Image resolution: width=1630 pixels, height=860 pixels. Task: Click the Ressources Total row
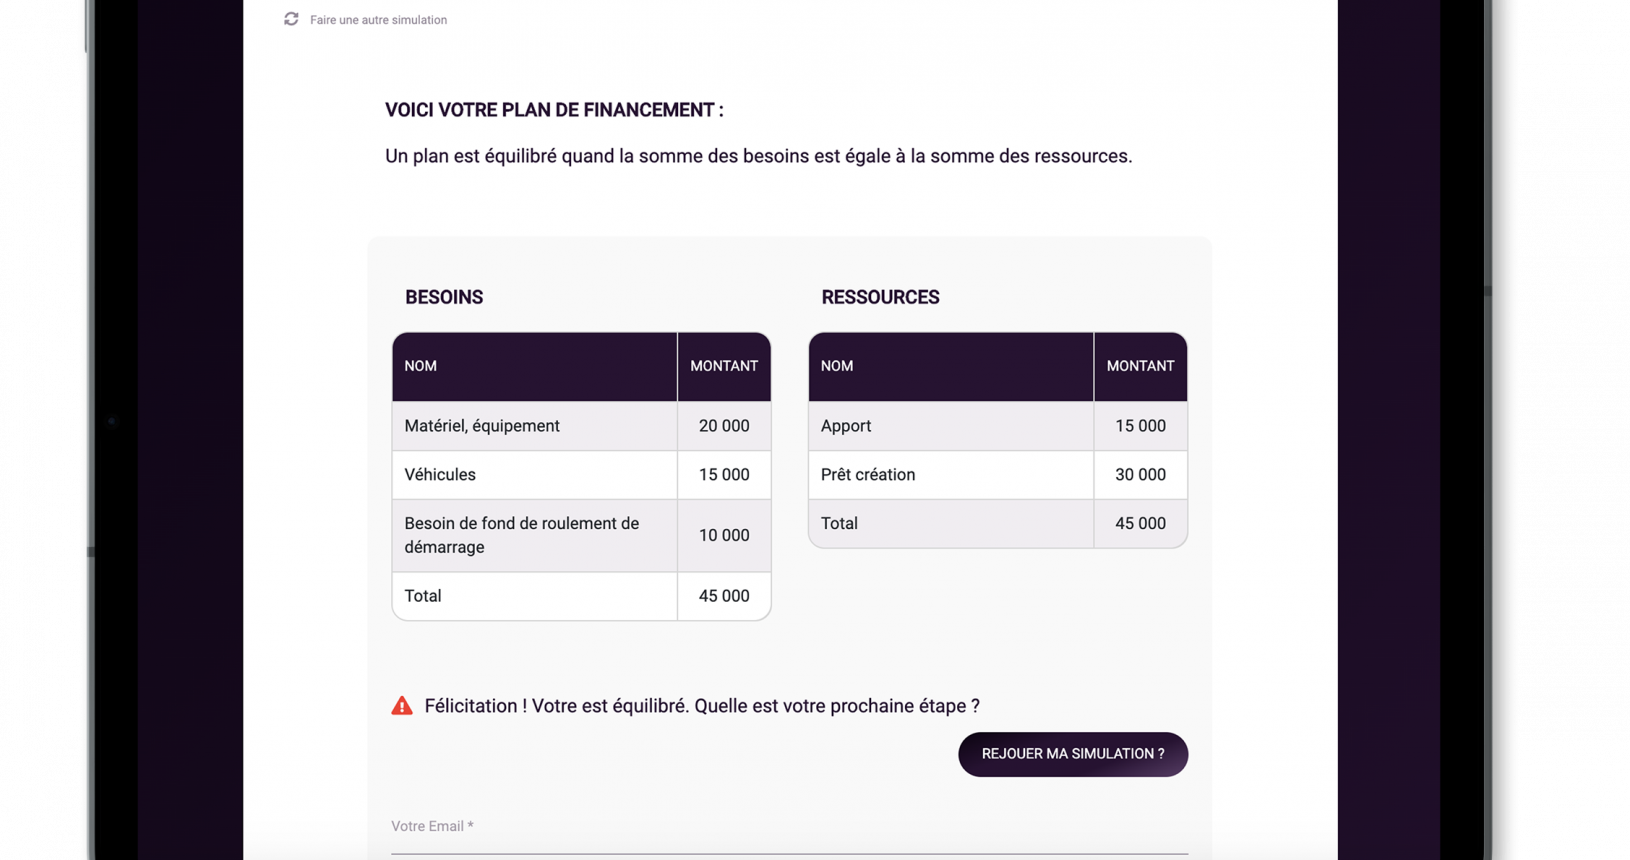[997, 524]
